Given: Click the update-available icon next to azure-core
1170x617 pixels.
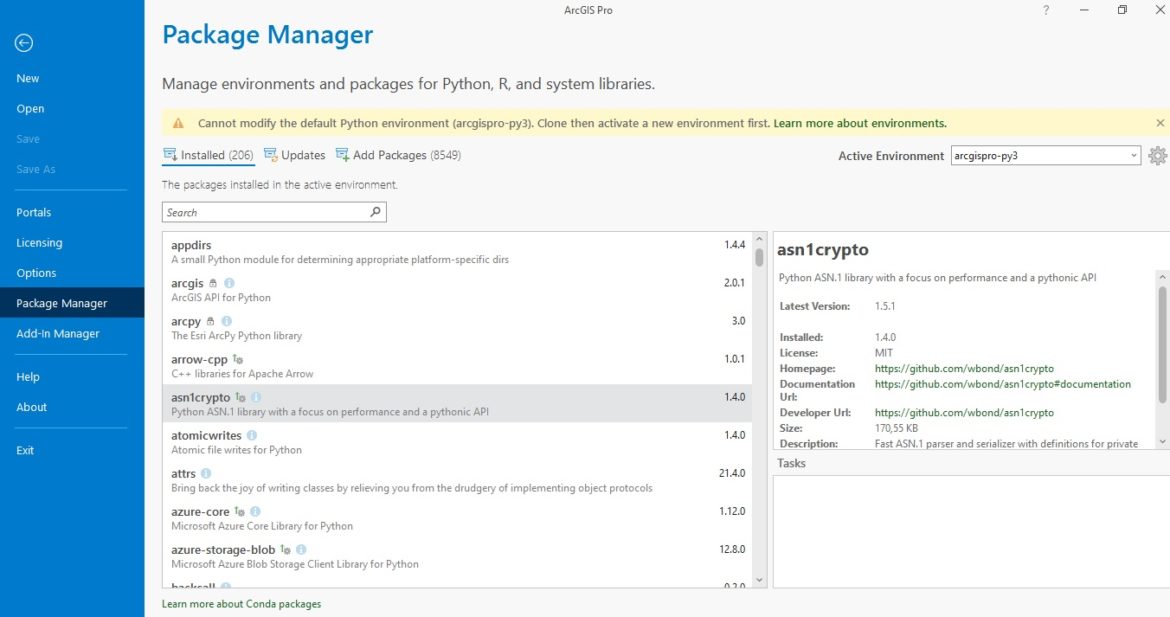Looking at the screenshot, I should coord(240,512).
